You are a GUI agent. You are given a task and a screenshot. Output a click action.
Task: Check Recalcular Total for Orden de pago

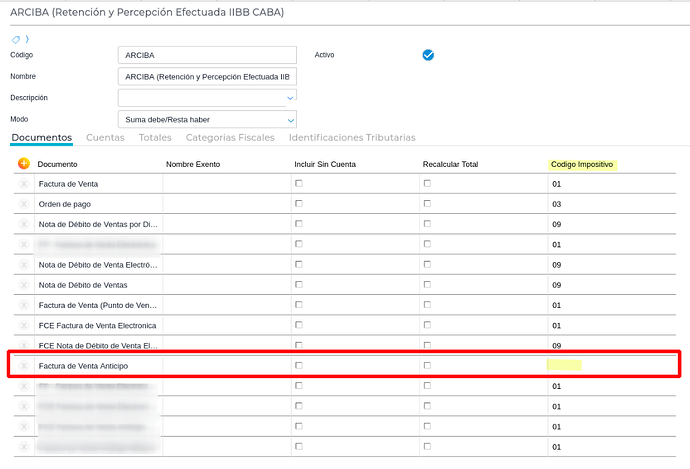pos(427,204)
